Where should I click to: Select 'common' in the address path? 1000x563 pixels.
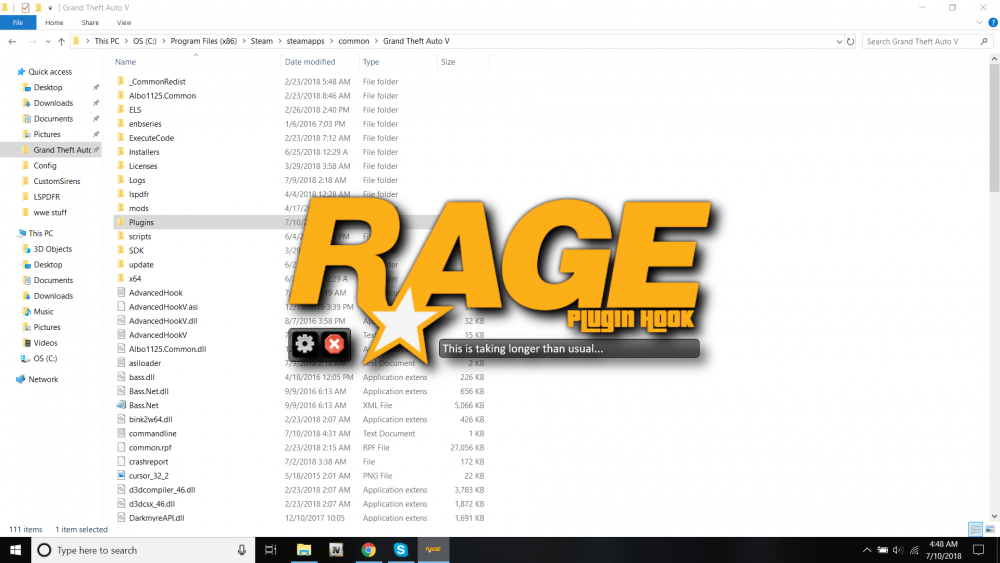pos(353,41)
